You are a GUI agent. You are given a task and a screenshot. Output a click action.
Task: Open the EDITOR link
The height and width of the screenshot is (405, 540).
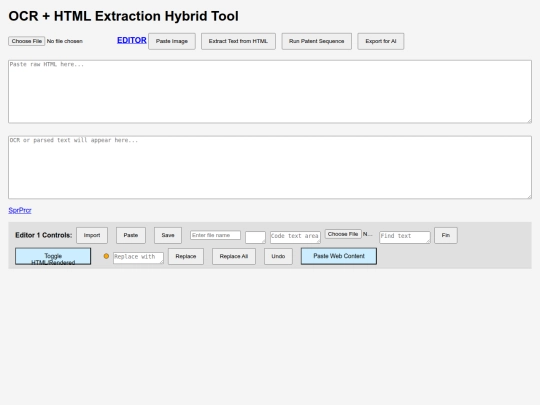[132, 40]
